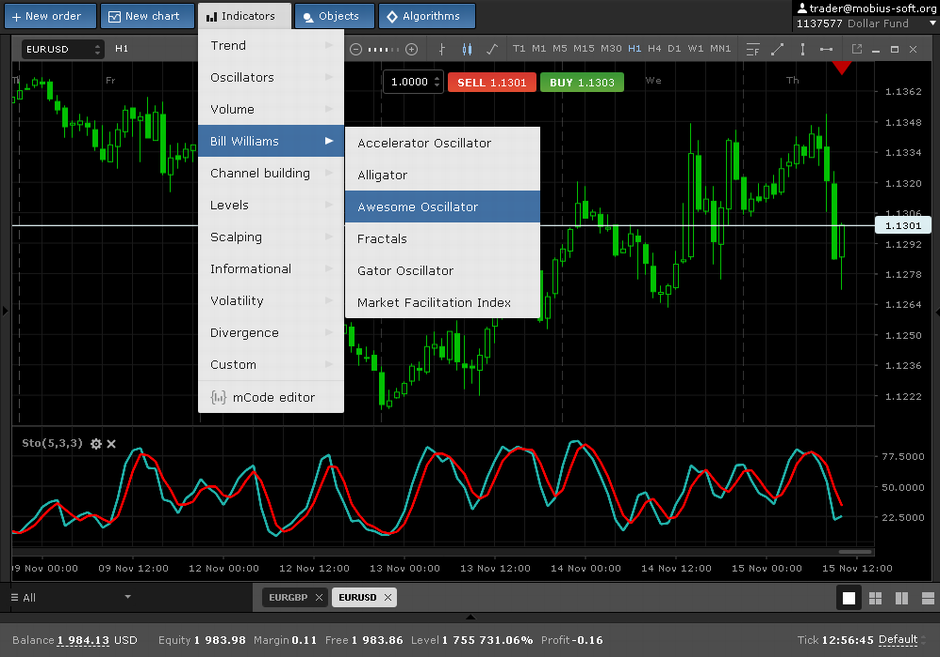Image resolution: width=940 pixels, height=657 pixels.
Task: Select M5 timeframe
Action: coord(559,49)
